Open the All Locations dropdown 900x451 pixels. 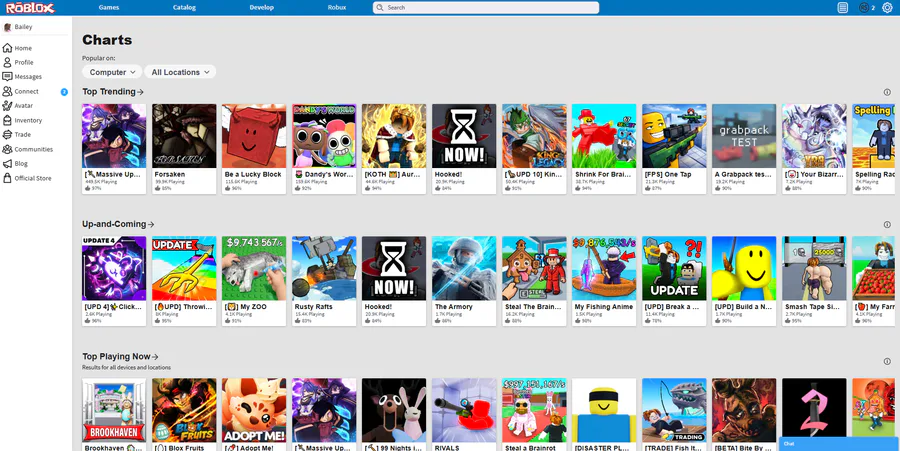(x=180, y=72)
